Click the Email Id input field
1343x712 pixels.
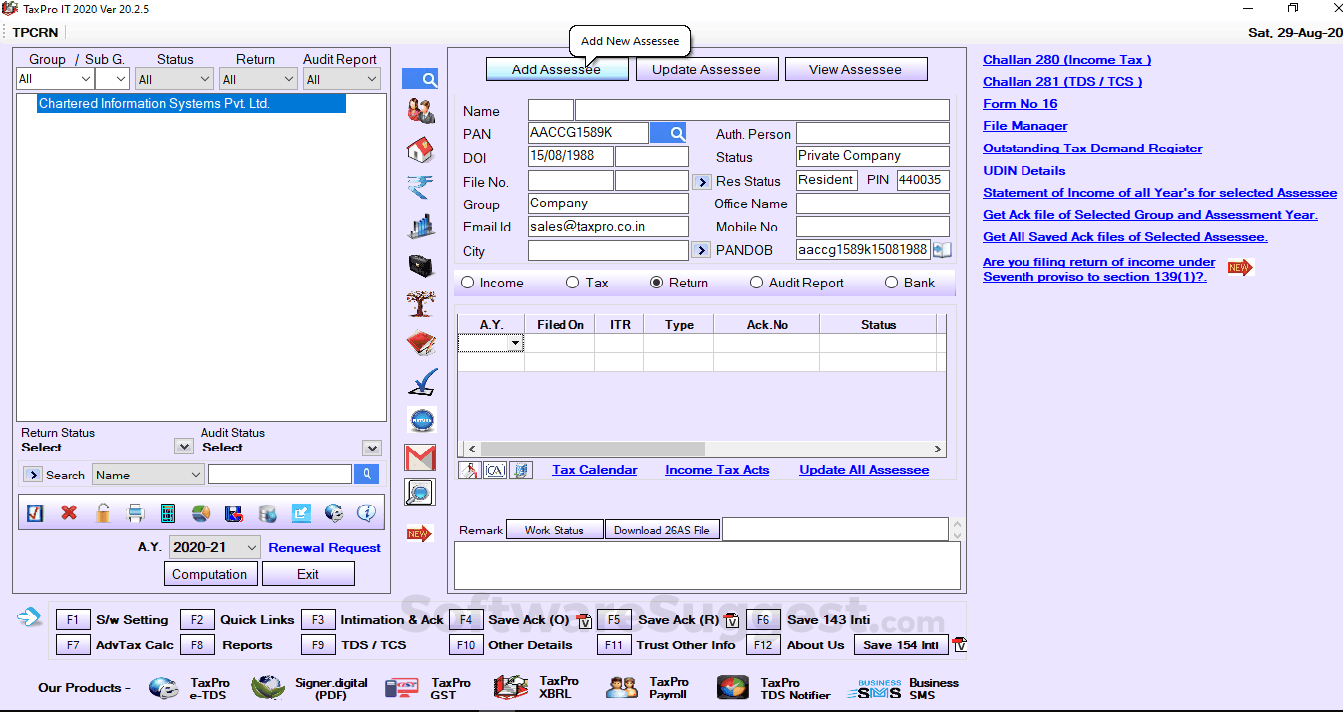(607, 227)
